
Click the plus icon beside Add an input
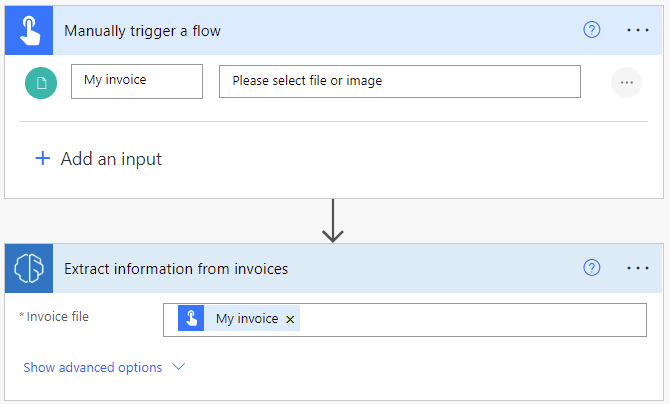click(43, 158)
